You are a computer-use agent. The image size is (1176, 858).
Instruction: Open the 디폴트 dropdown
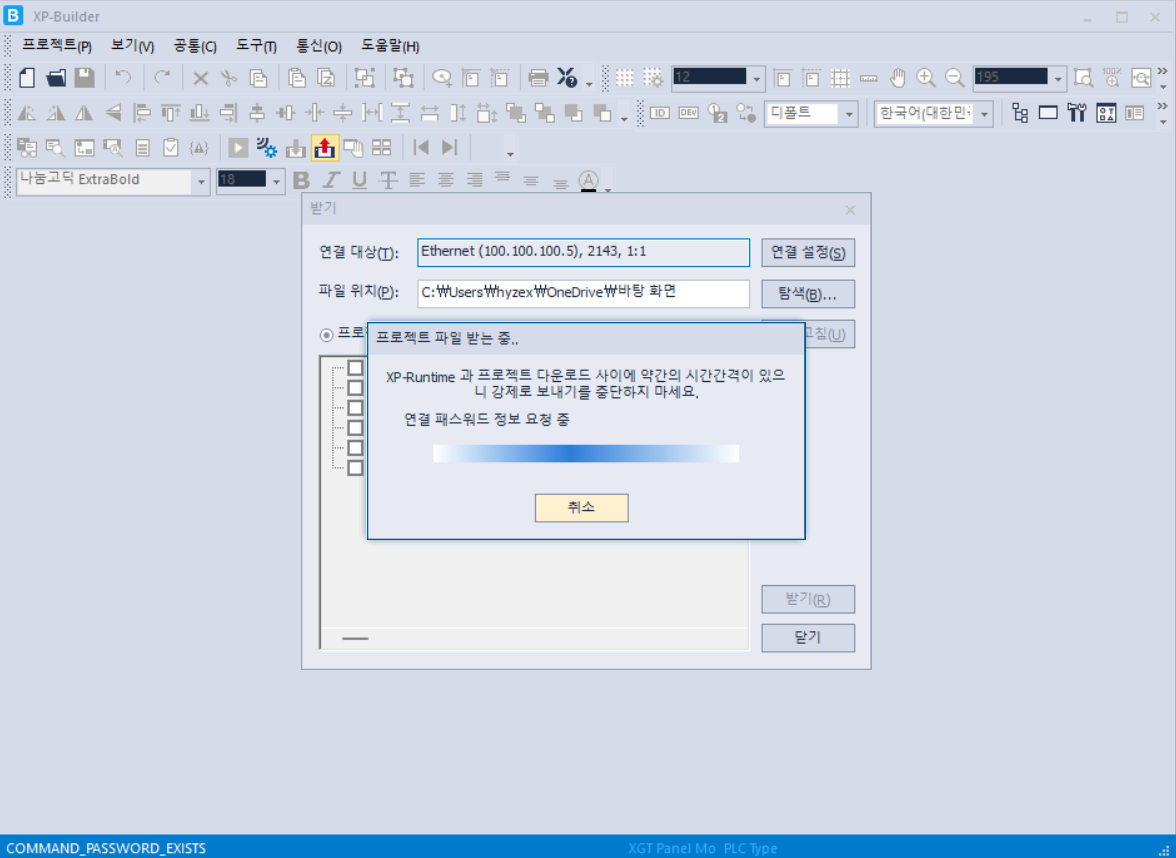(x=849, y=115)
